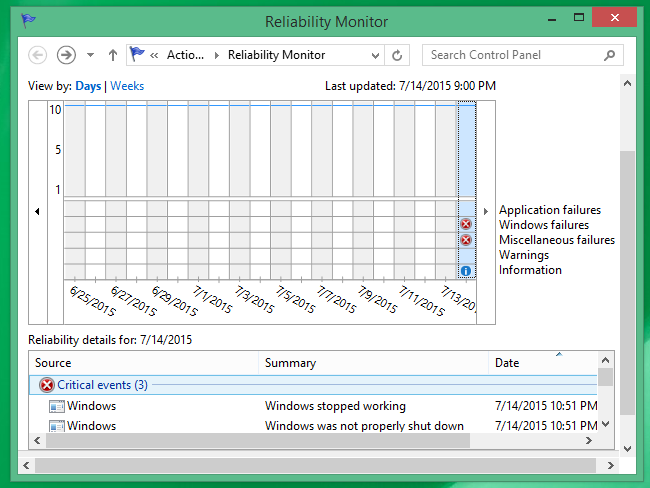Switch the view to Weeks
Viewport: 650px width, 488px height.
click(x=127, y=86)
